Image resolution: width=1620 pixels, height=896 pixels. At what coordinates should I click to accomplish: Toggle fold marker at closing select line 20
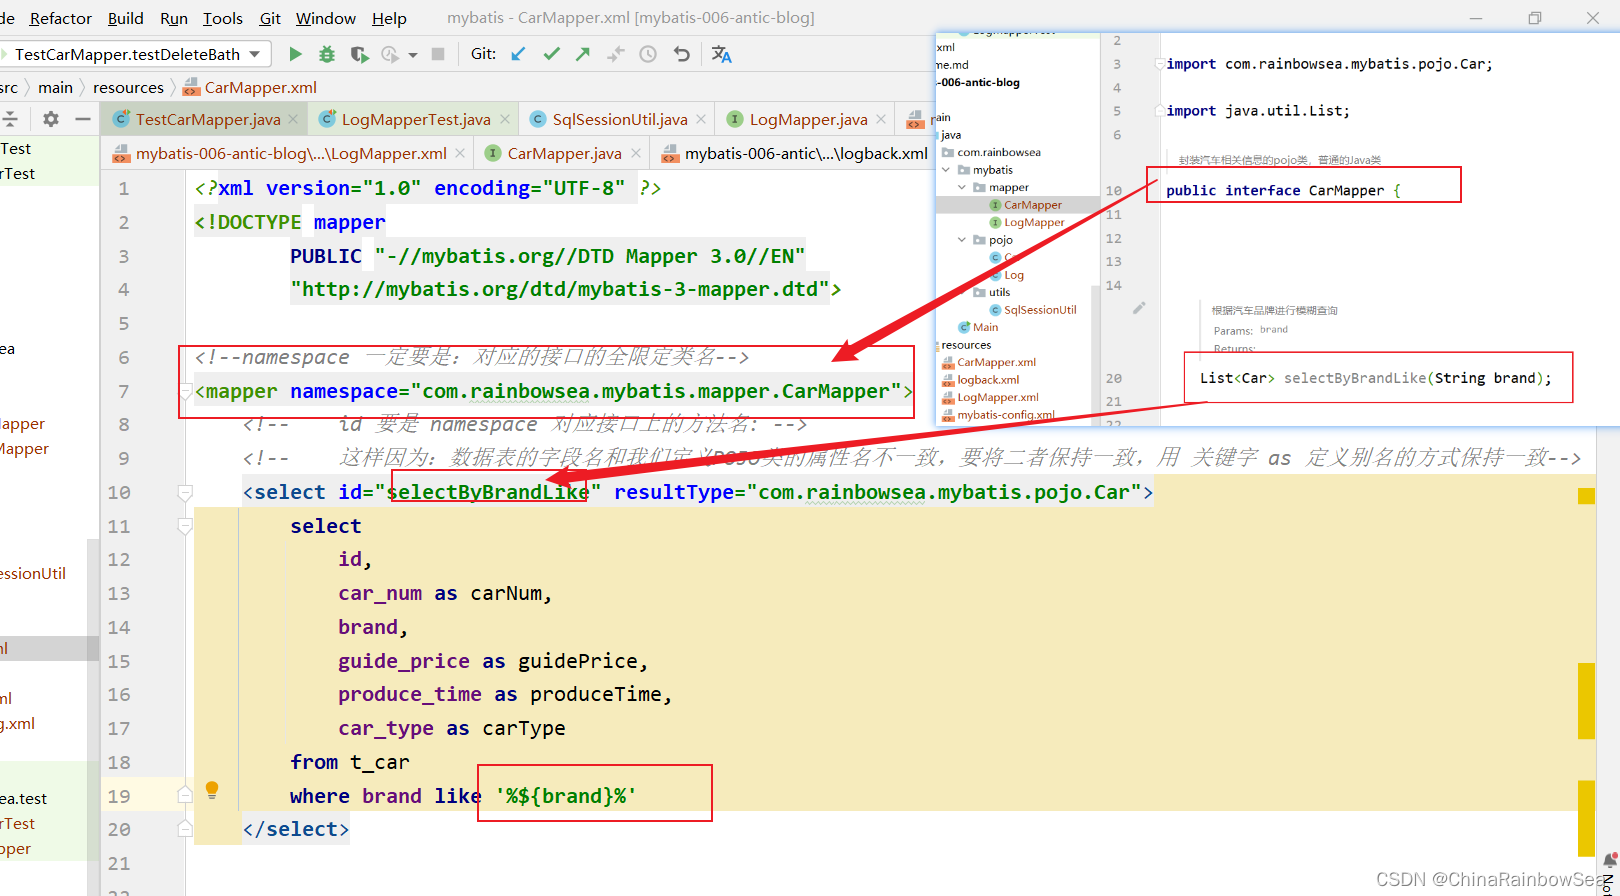pos(185,829)
